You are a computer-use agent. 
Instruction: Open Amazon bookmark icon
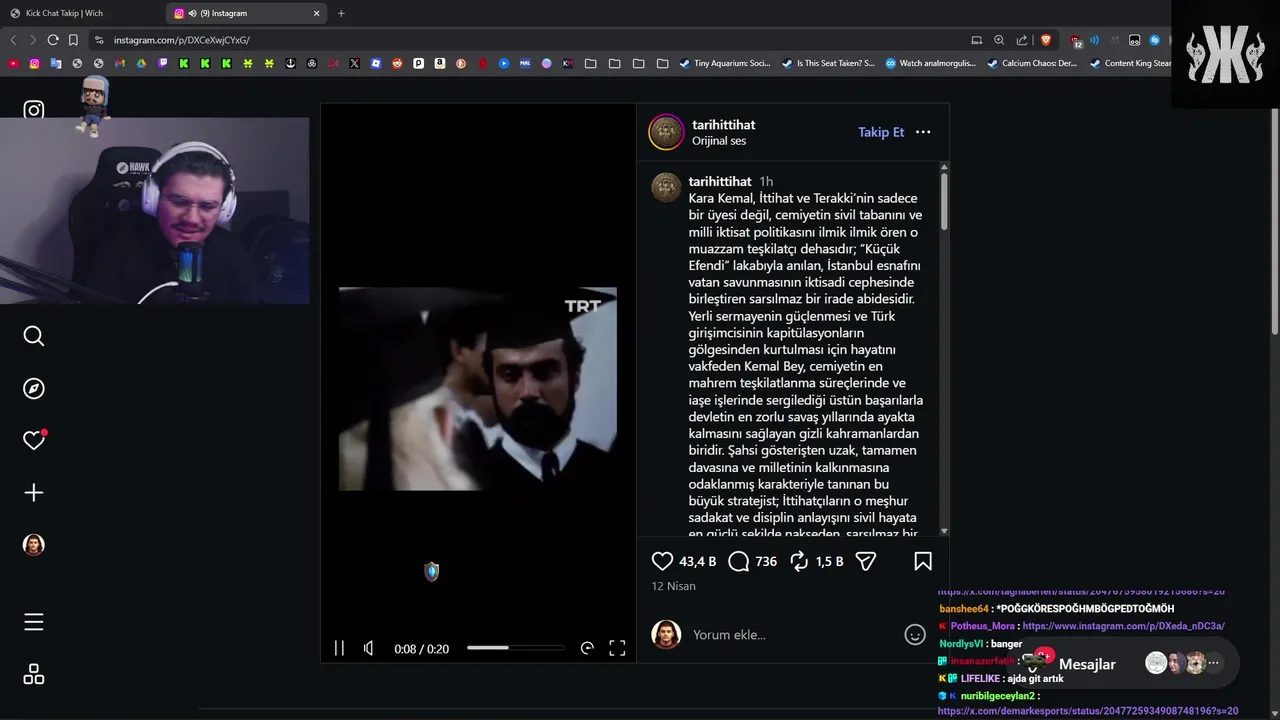click(439, 63)
